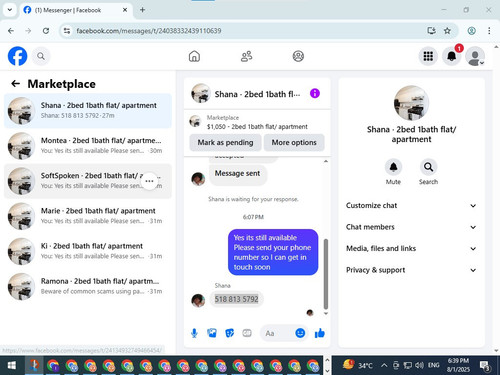500x375 pixels.
Task: Mute the conversation with bell icon
Action: (x=393, y=167)
